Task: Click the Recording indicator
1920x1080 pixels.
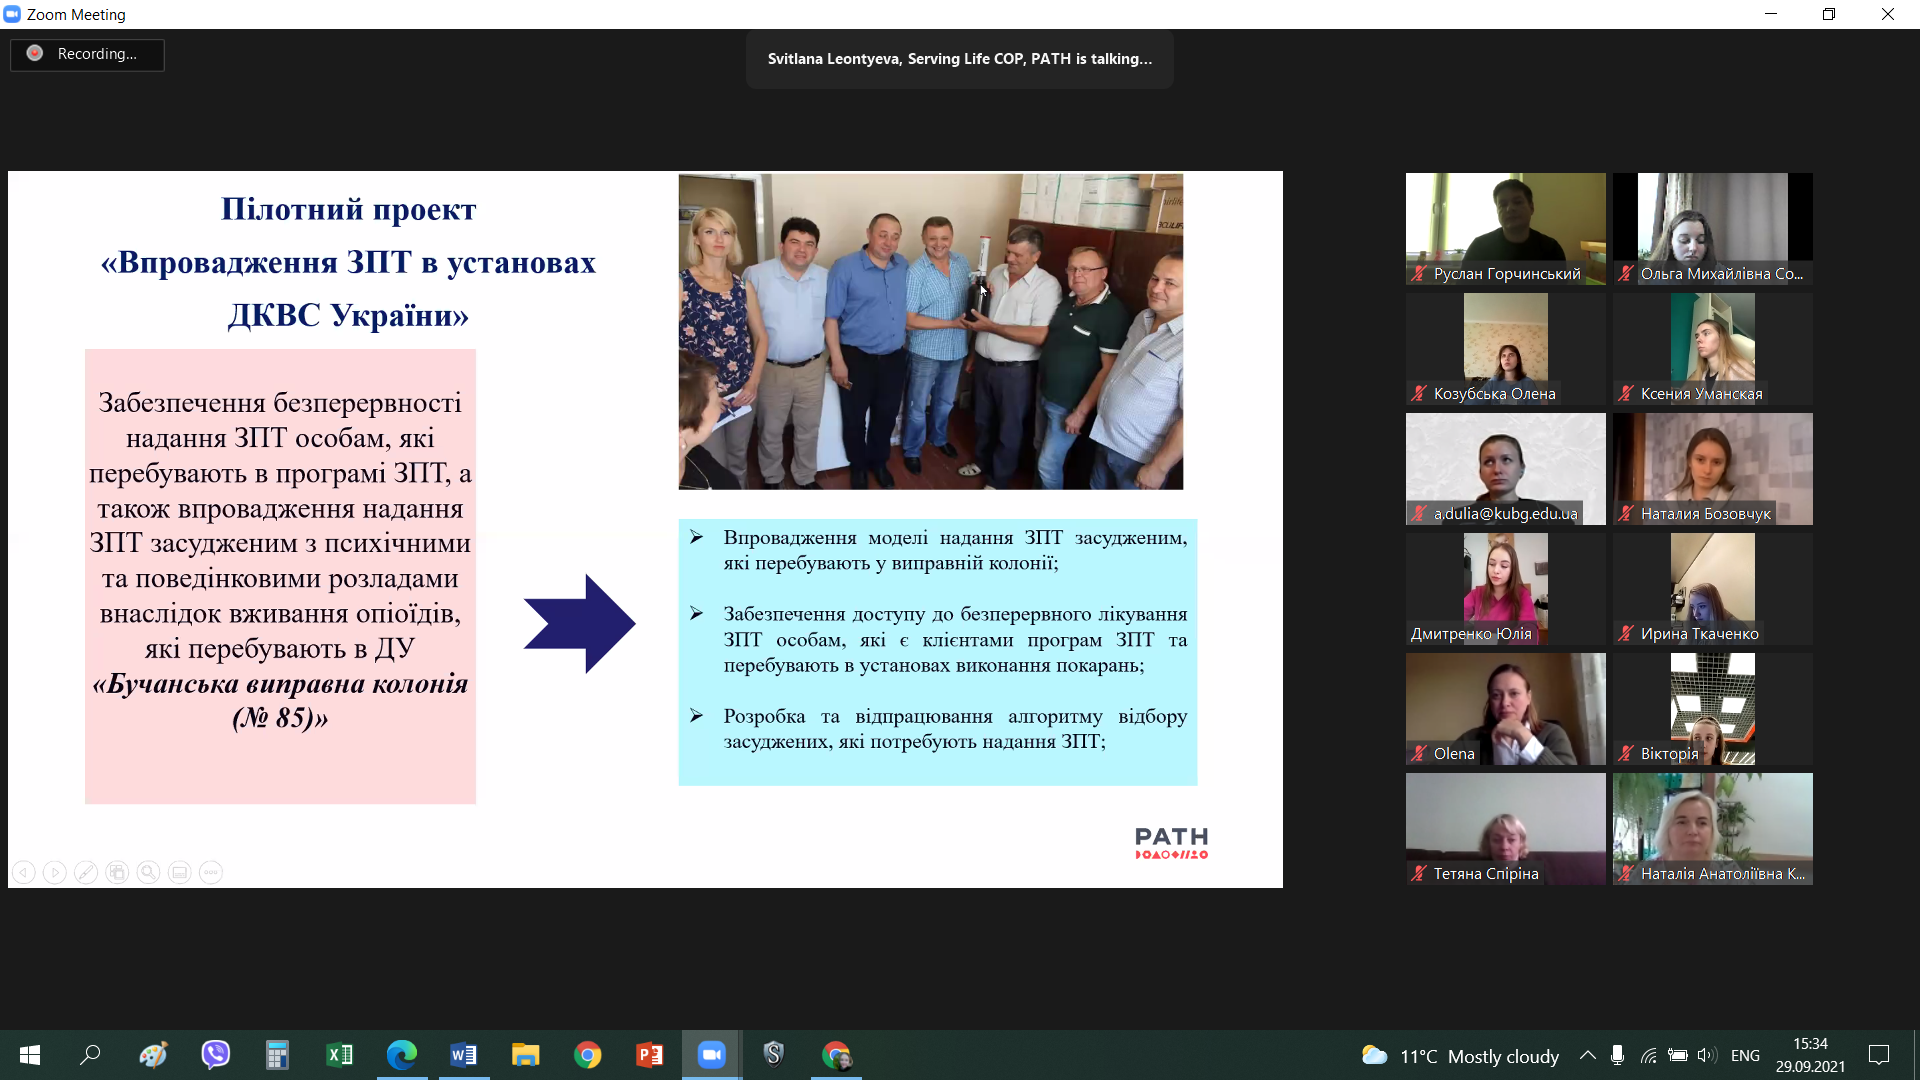Action: point(87,54)
